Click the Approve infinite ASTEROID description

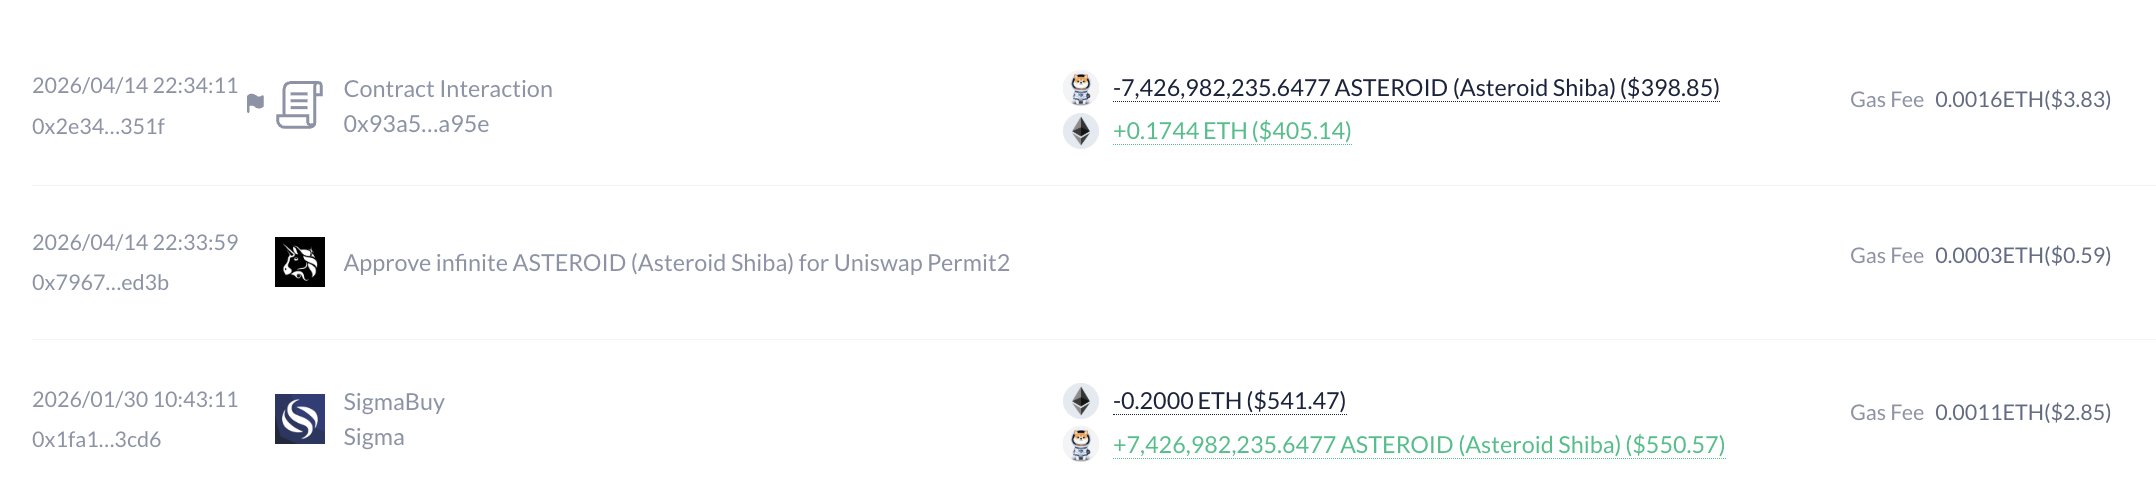tap(676, 263)
